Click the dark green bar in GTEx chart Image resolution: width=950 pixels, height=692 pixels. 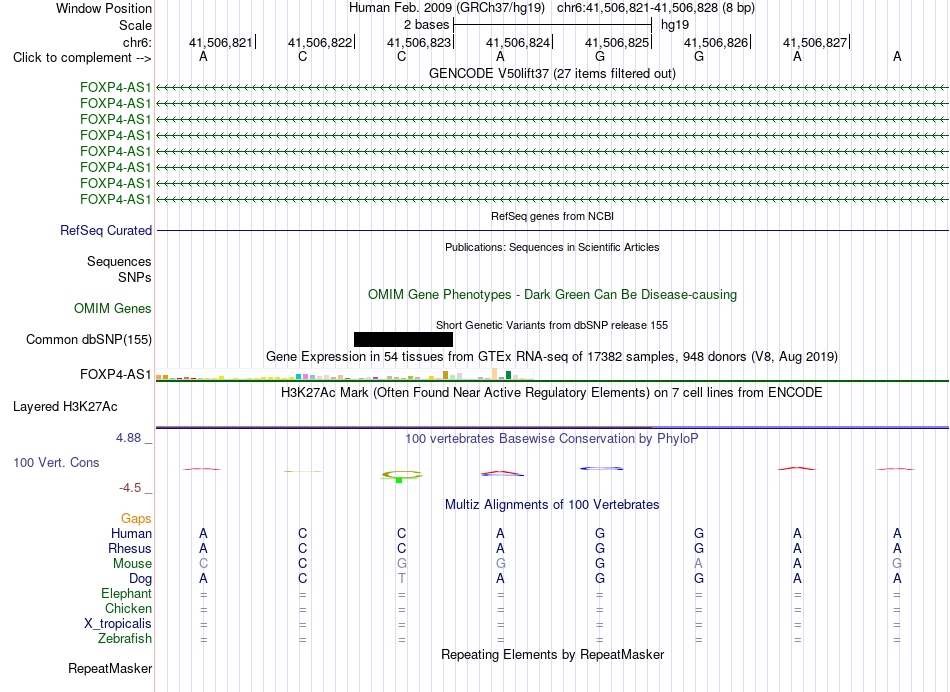[509, 375]
